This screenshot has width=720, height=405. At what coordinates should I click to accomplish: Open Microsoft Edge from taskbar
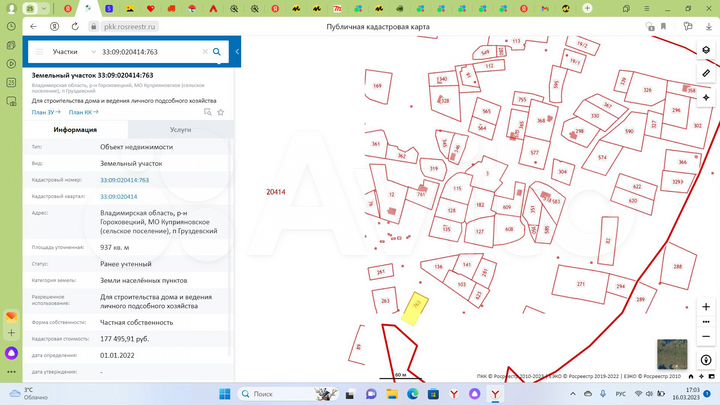point(412,394)
